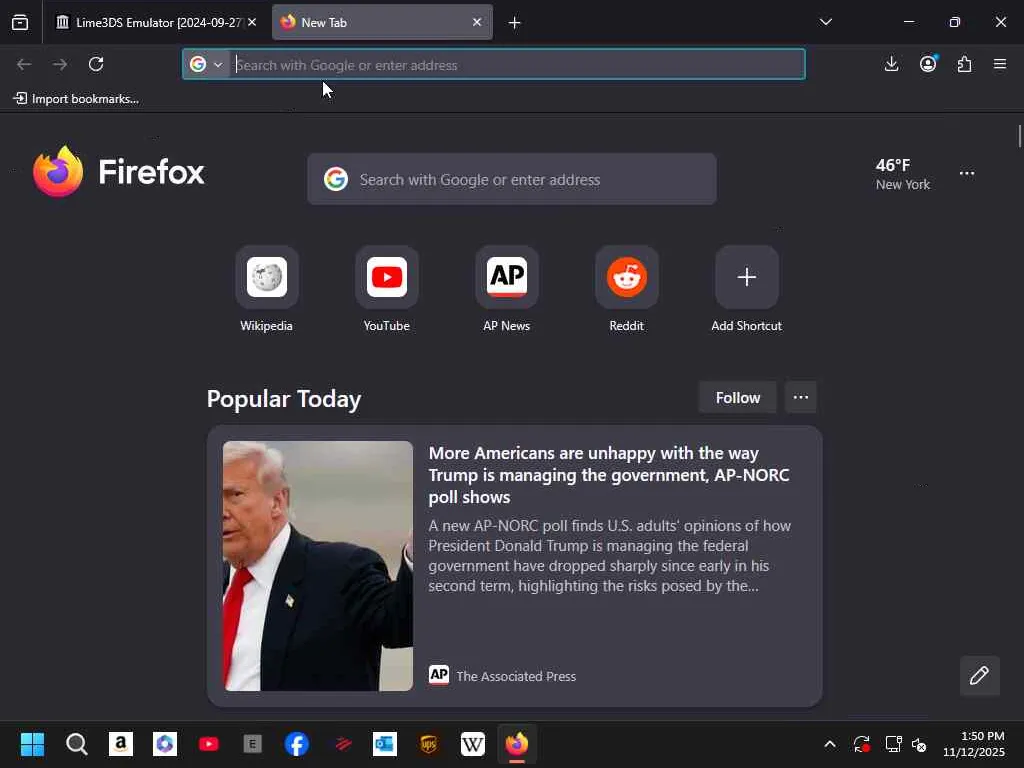The width and height of the screenshot is (1024, 768).
Task: Open the network display tray icon
Action: [893, 744]
